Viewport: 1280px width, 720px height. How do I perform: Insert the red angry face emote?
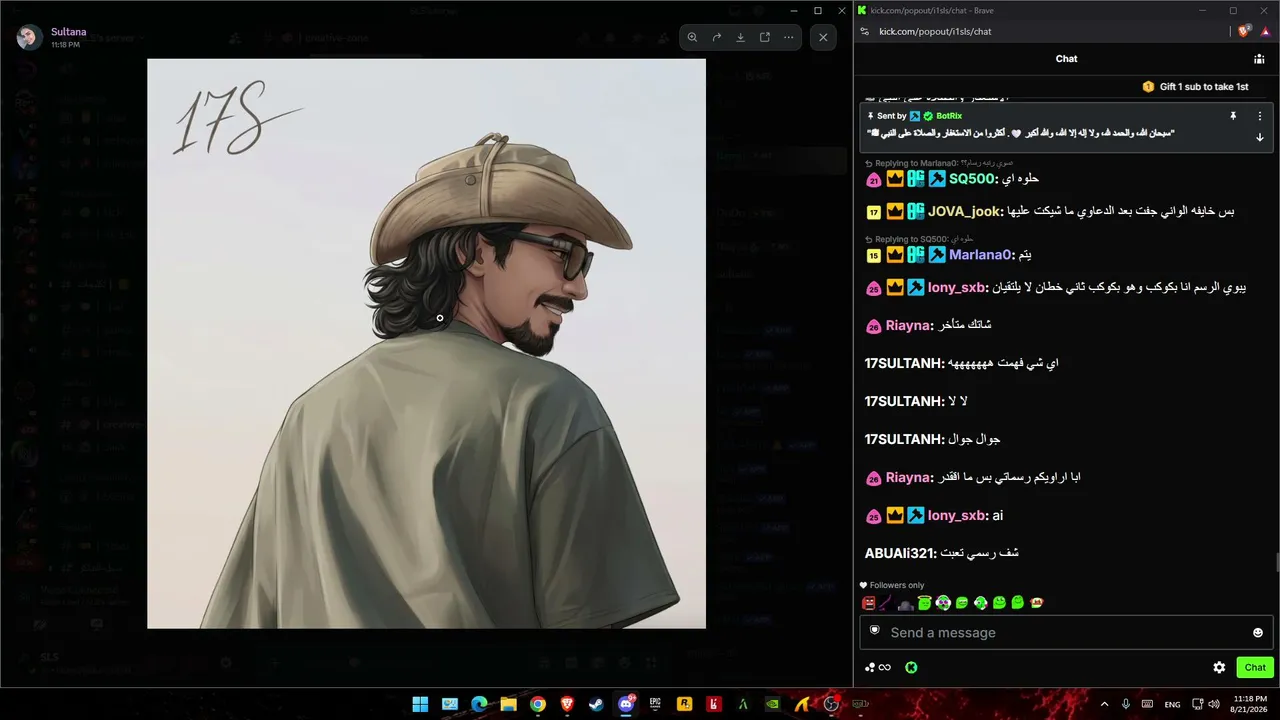[x=869, y=603]
